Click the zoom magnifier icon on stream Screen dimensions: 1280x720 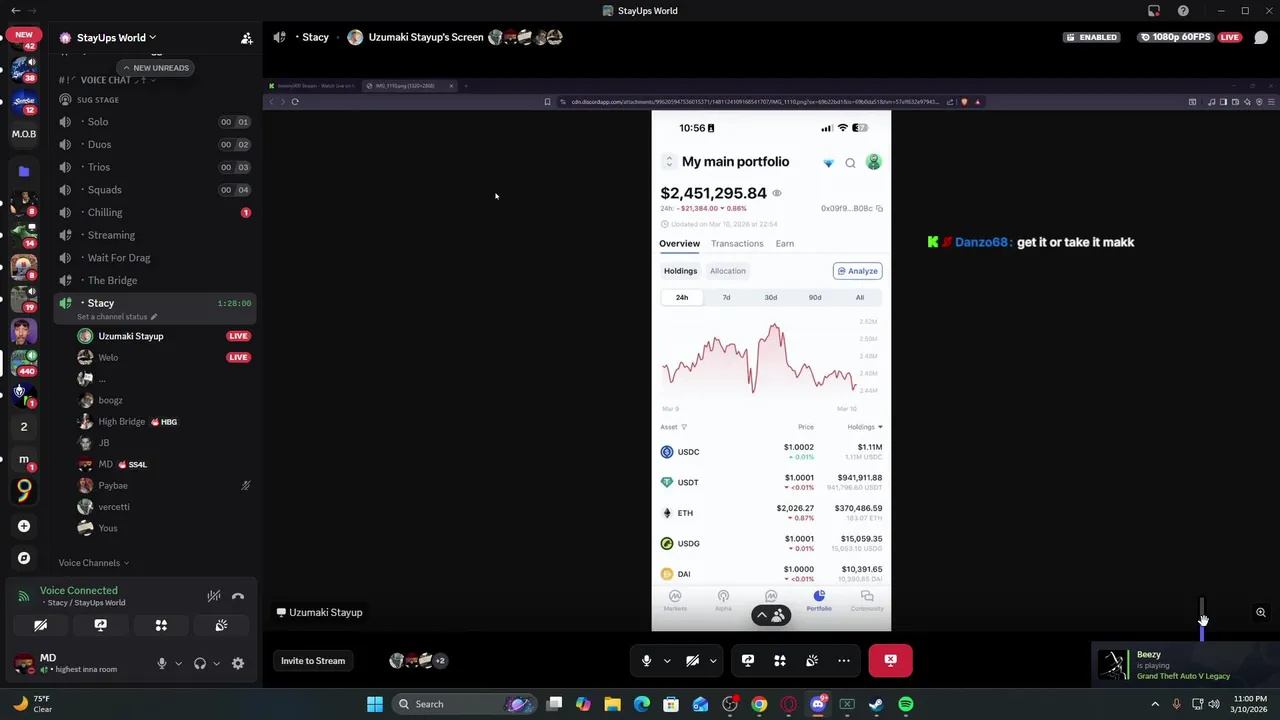(x=1261, y=612)
